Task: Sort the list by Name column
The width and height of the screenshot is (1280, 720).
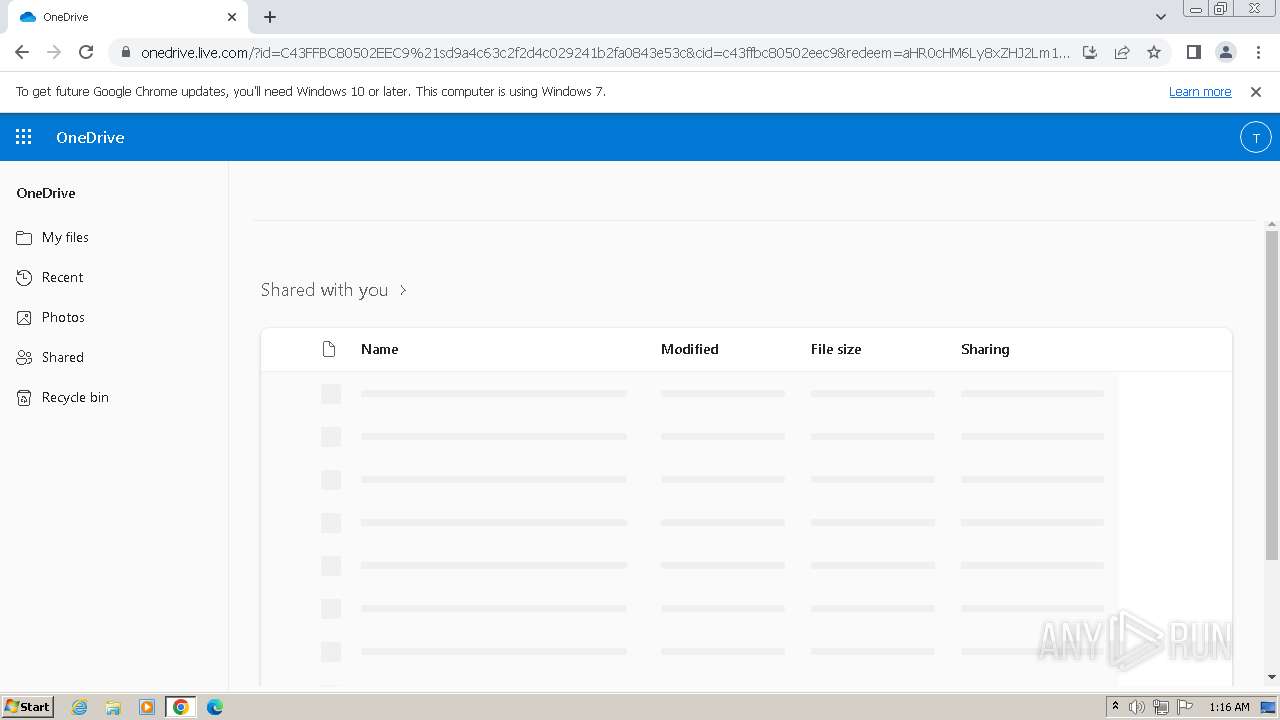Action: tap(379, 349)
